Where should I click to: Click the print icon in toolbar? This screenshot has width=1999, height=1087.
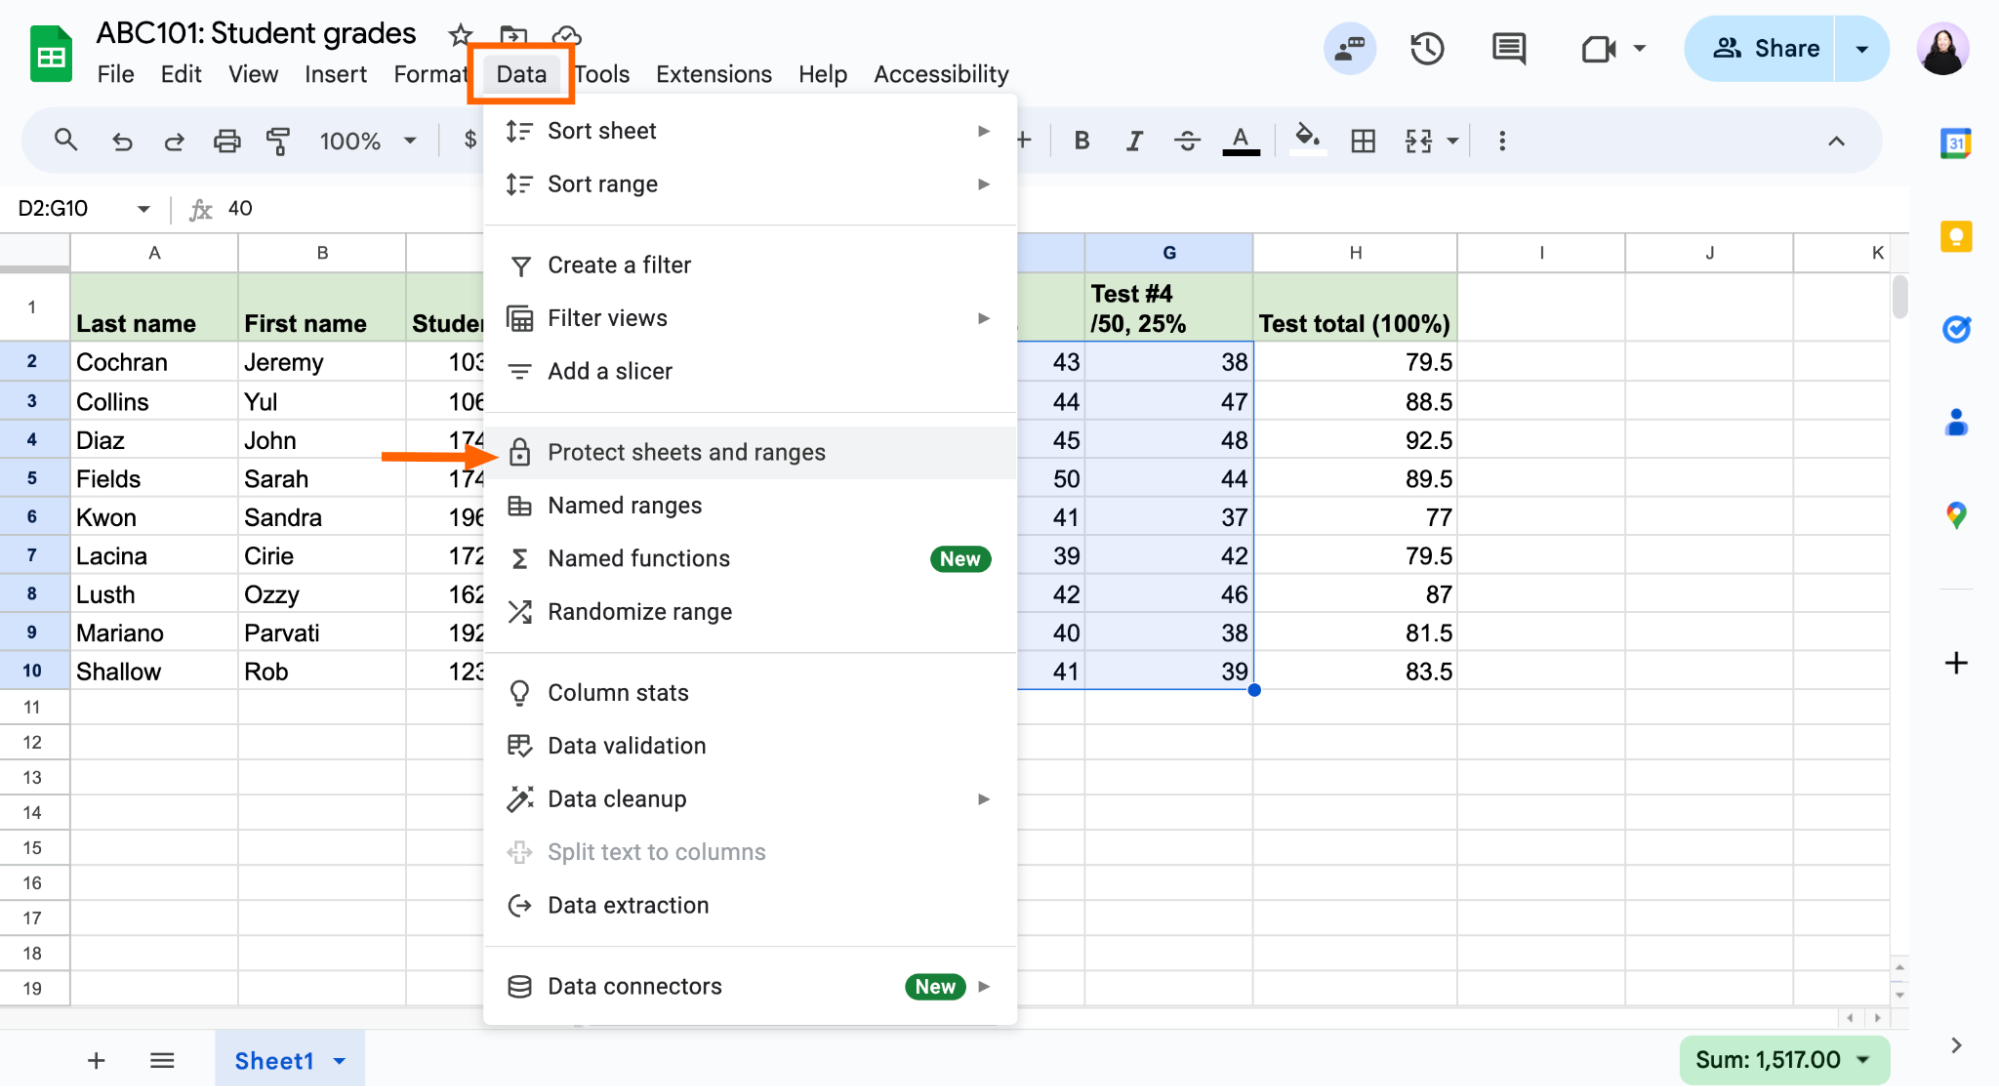[227, 141]
